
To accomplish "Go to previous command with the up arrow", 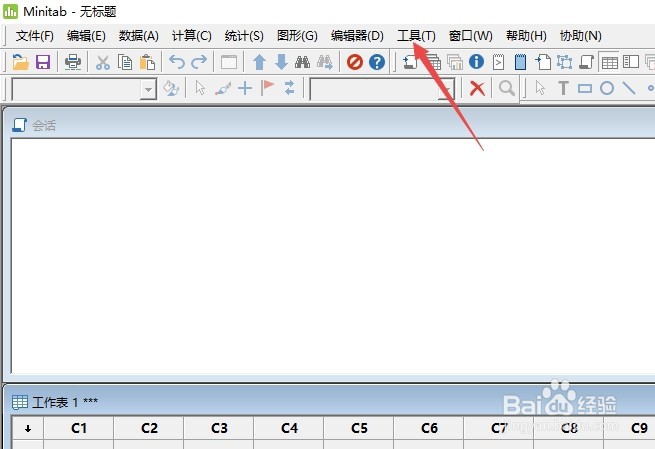I will pyautogui.click(x=259, y=62).
